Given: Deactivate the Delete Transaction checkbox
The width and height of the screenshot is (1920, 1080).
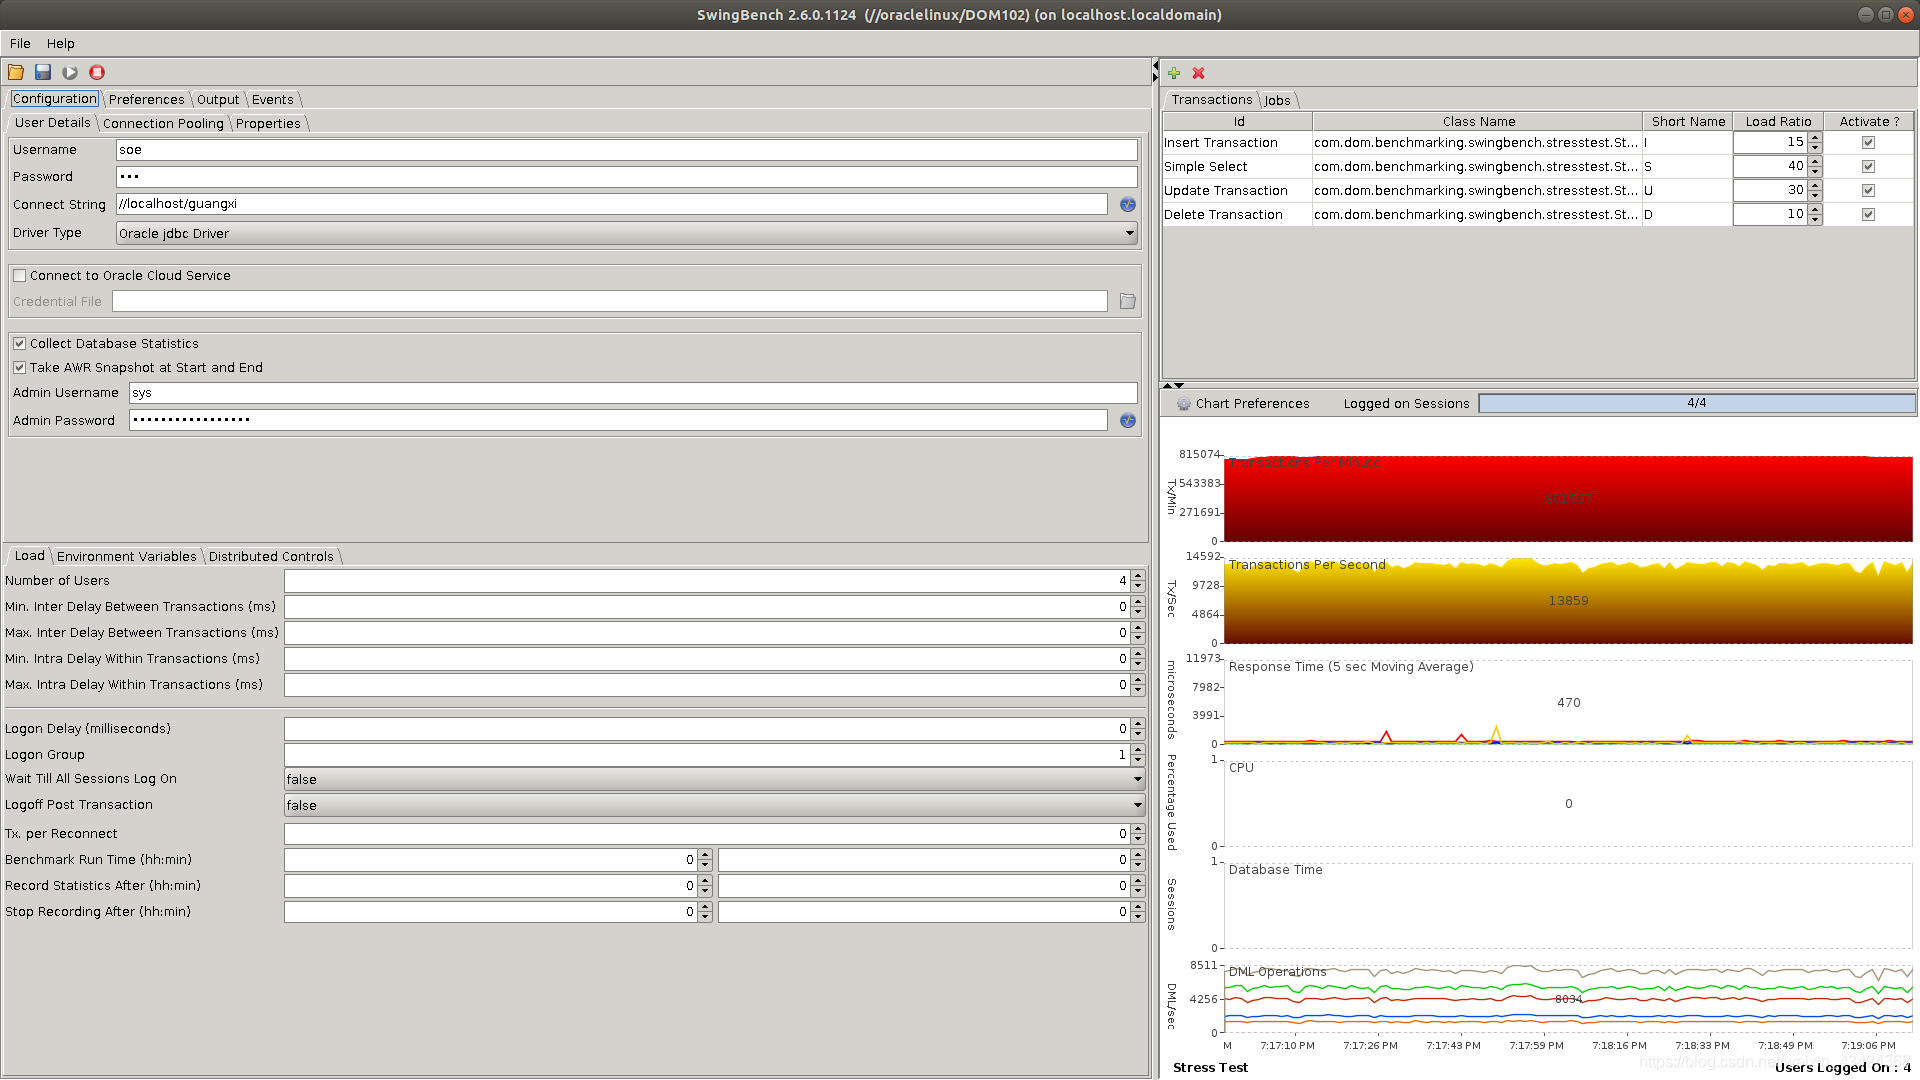Looking at the screenshot, I should [1868, 215].
